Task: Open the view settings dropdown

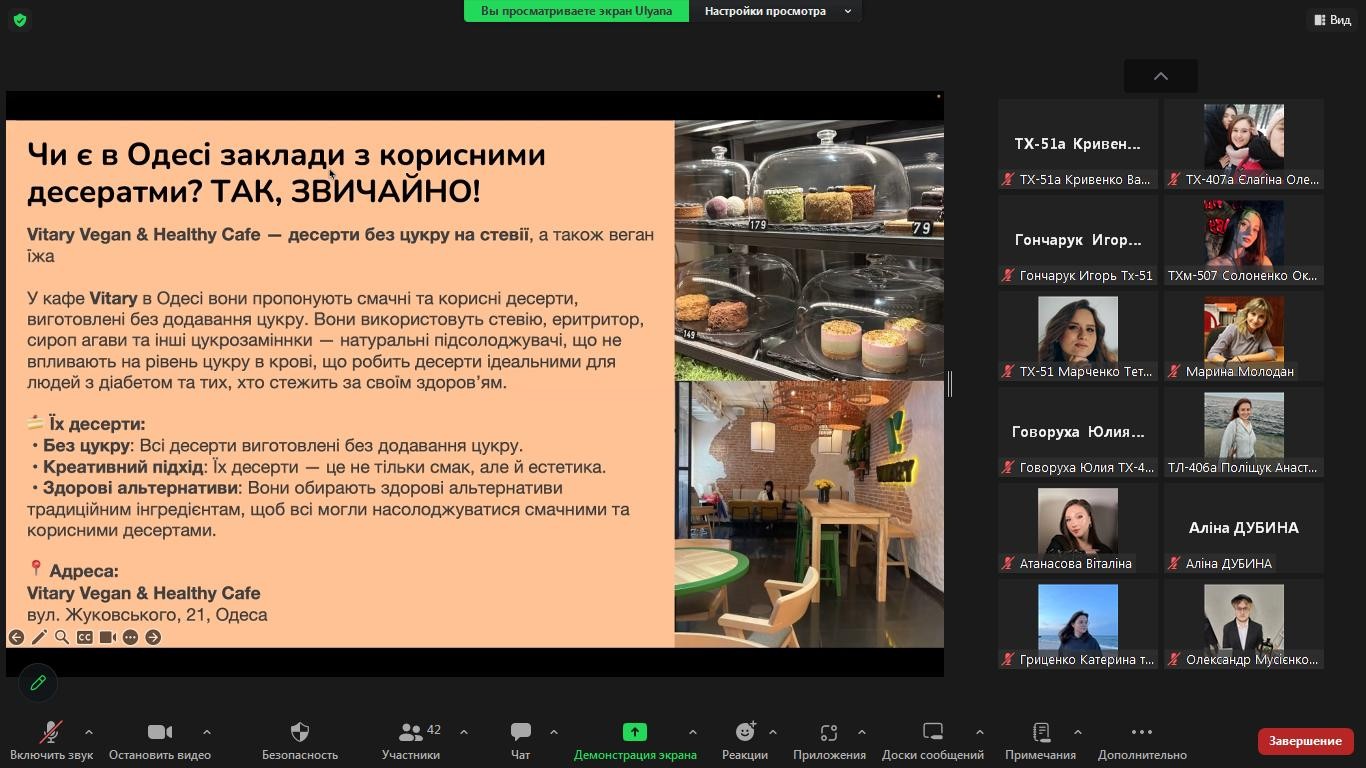Action: point(775,11)
